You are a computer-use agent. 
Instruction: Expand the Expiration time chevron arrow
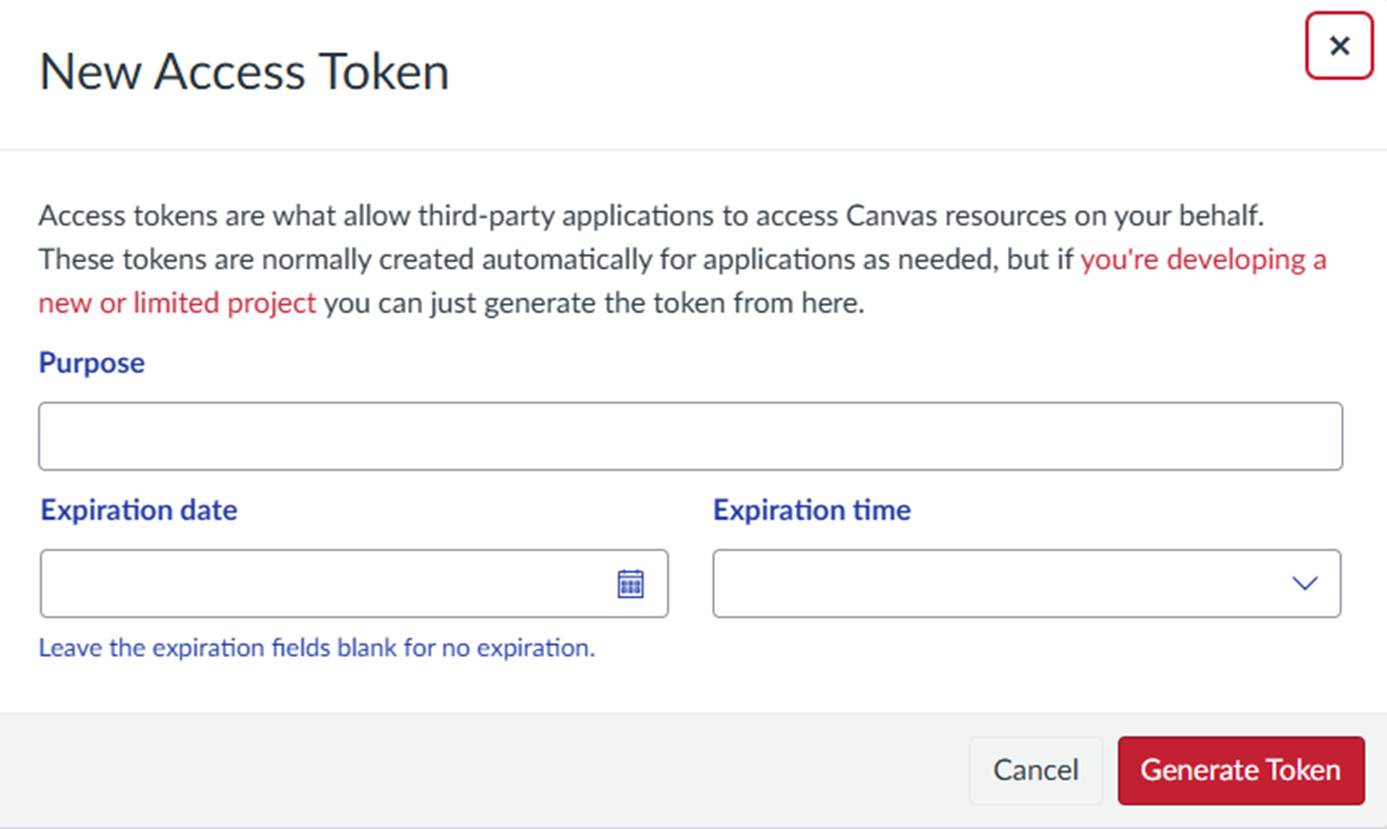pyautogui.click(x=1304, y=583)
